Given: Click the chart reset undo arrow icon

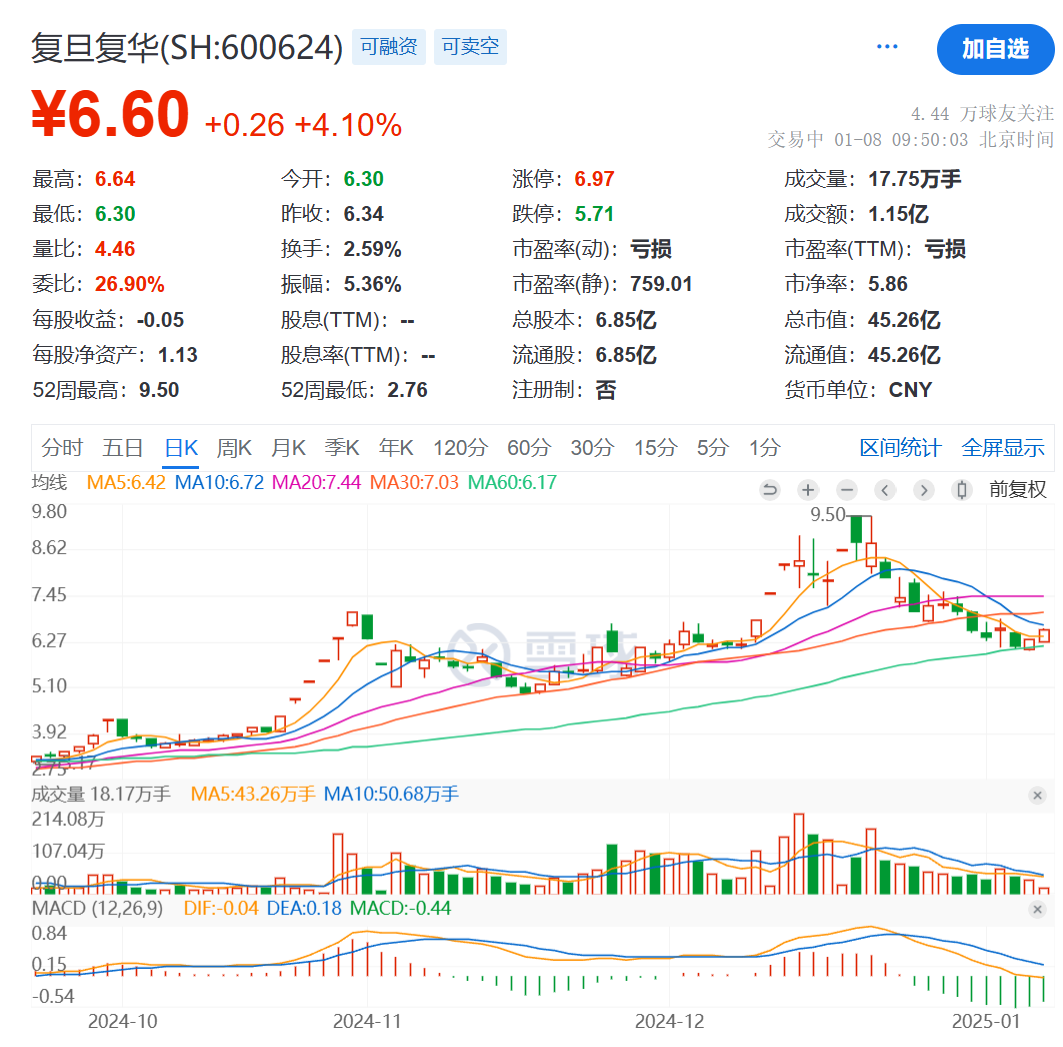Looking at the screenshot, I should click(769, 490).
